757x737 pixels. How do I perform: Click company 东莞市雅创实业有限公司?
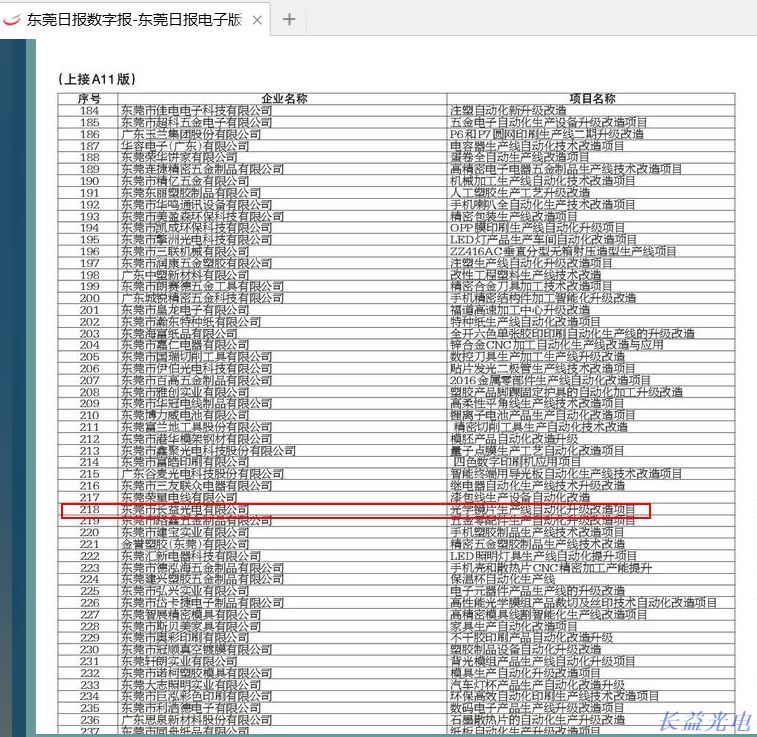(185, 392)
